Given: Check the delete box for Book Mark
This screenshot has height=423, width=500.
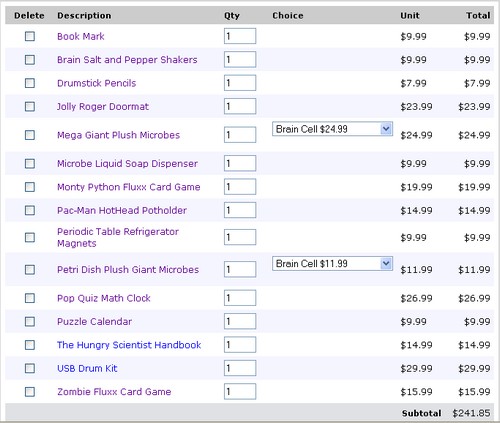Looking at the screenshot, I should (30, 36).
